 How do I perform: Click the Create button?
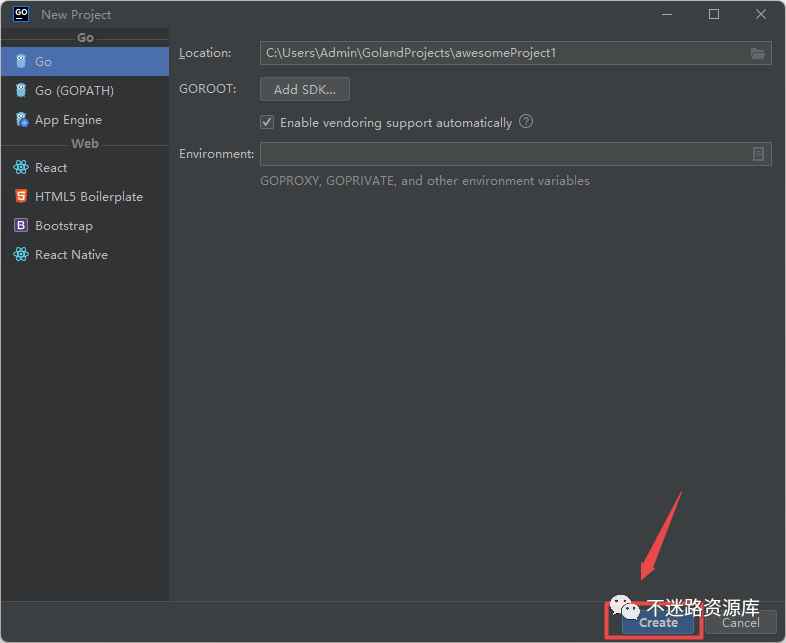pos(658,622)
